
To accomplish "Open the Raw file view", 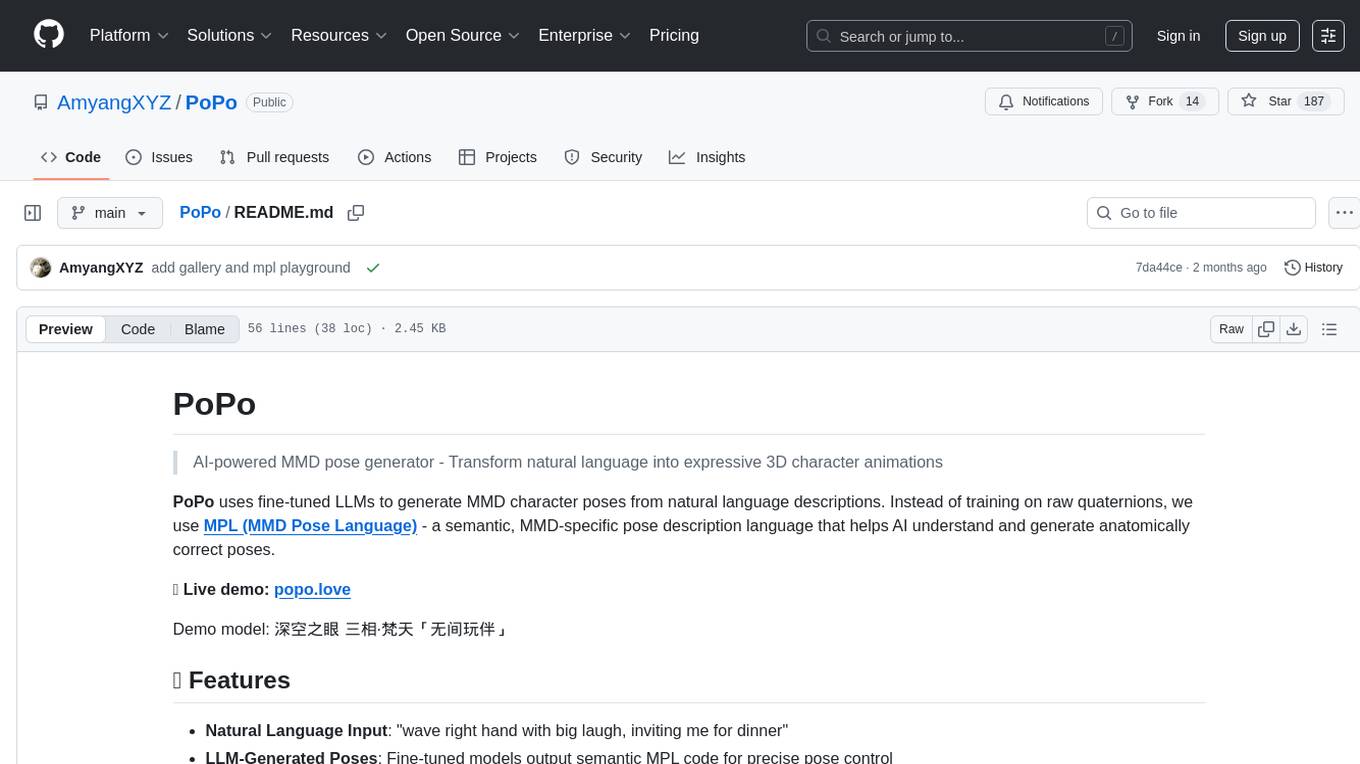I will tap(1231, 329).
